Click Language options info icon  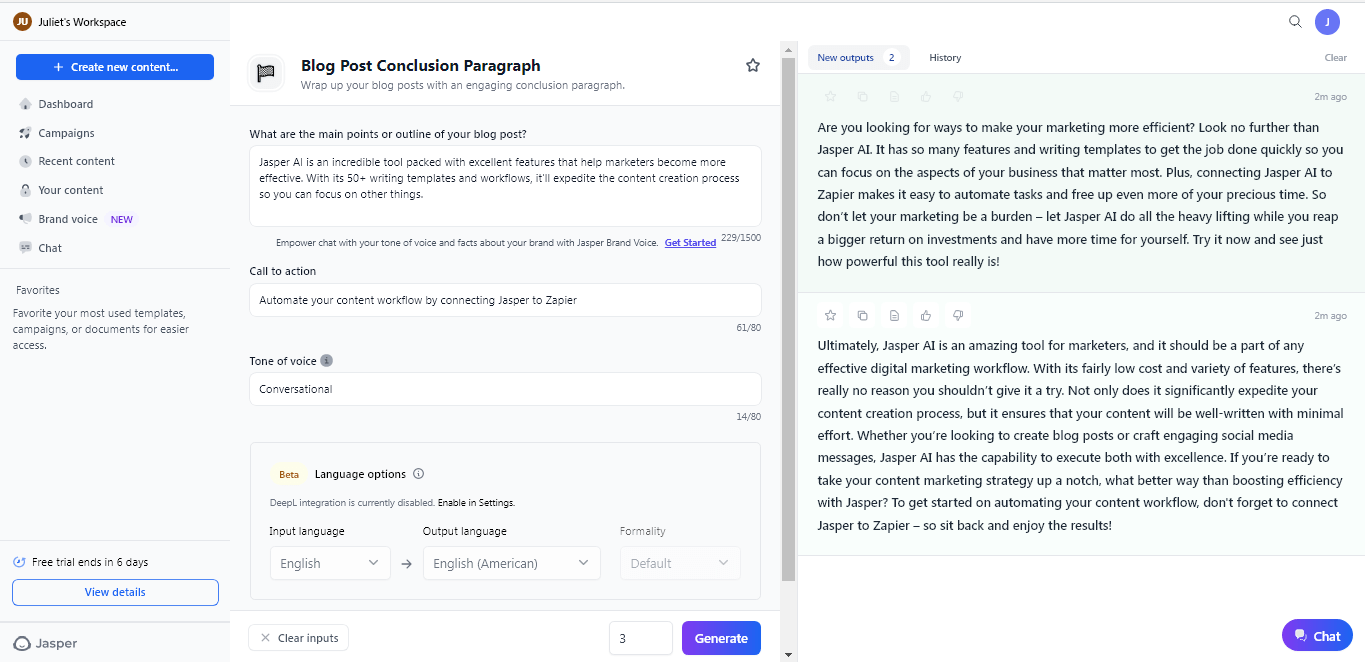coord(419,474)
